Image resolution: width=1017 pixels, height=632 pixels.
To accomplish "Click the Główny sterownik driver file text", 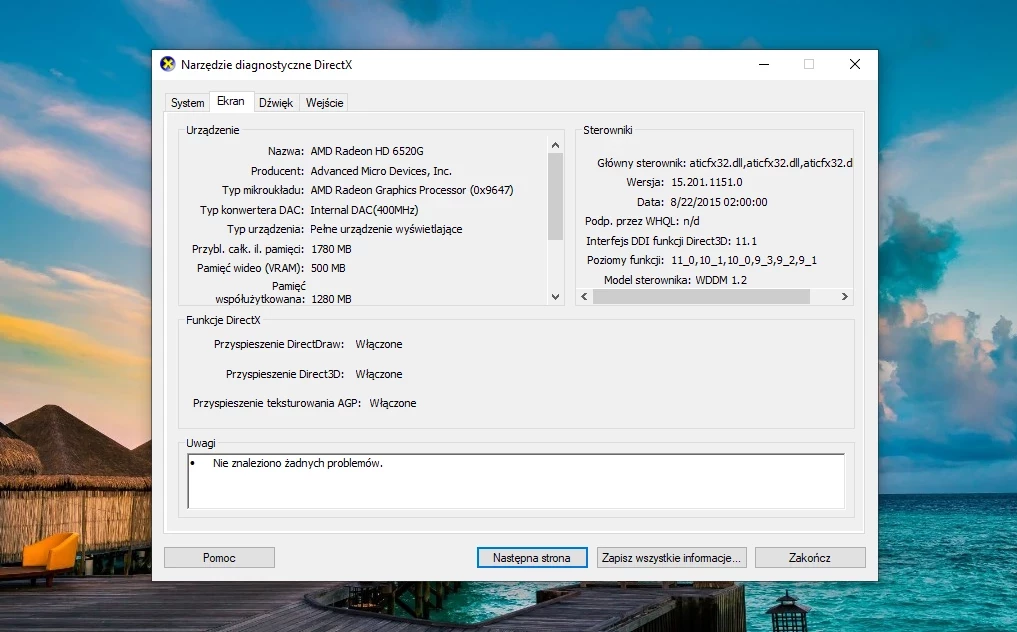I will click(x=771, y=163).
